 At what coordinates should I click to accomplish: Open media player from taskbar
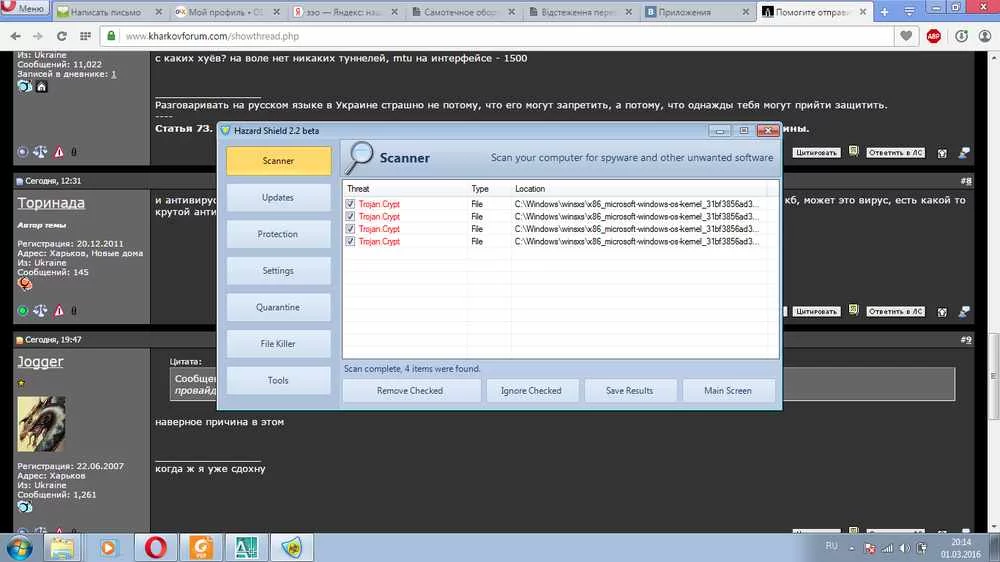click(x=108, y=548)
